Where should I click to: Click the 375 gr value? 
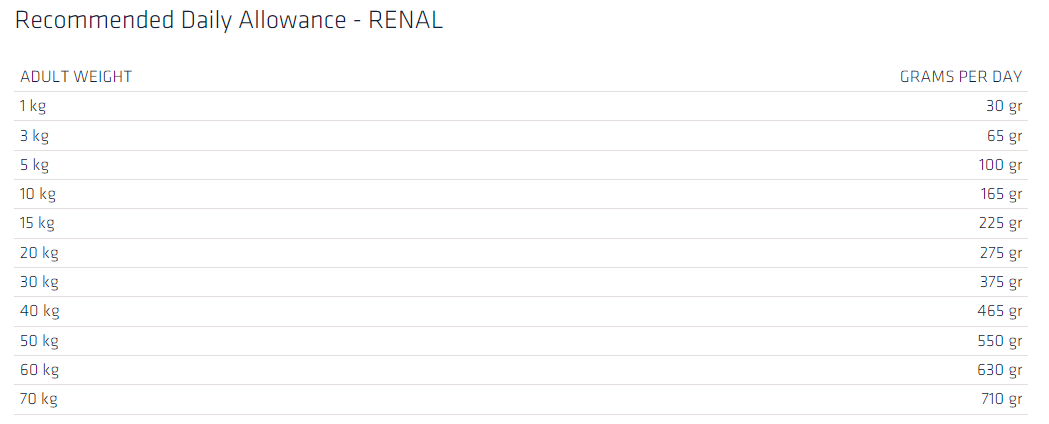(x=1000, y=282)
